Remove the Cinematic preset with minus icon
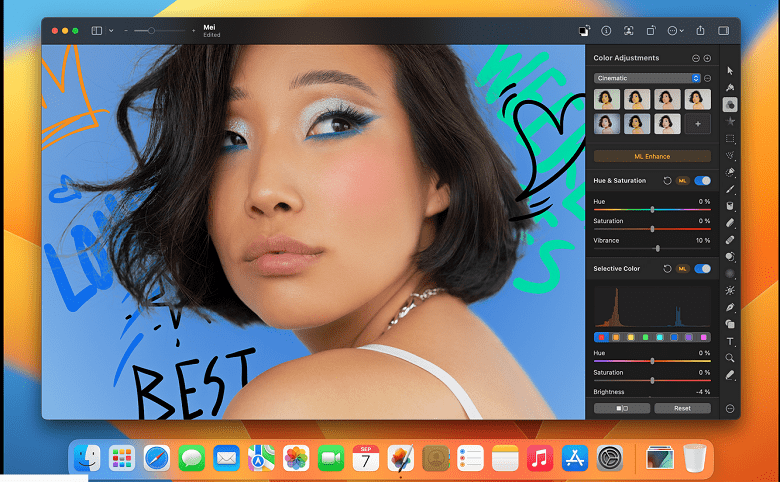The height and width of the screenshot is (482, 780). [707, 78]
